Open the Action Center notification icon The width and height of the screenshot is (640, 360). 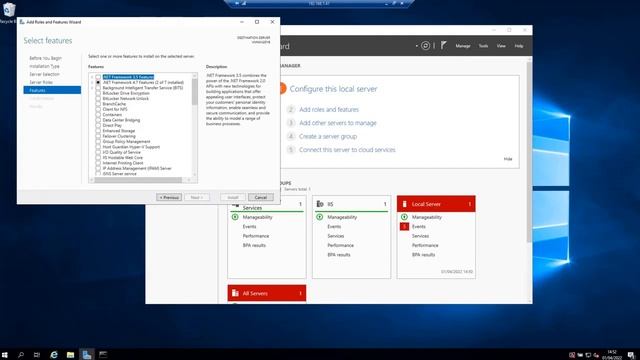click(631, 355)
